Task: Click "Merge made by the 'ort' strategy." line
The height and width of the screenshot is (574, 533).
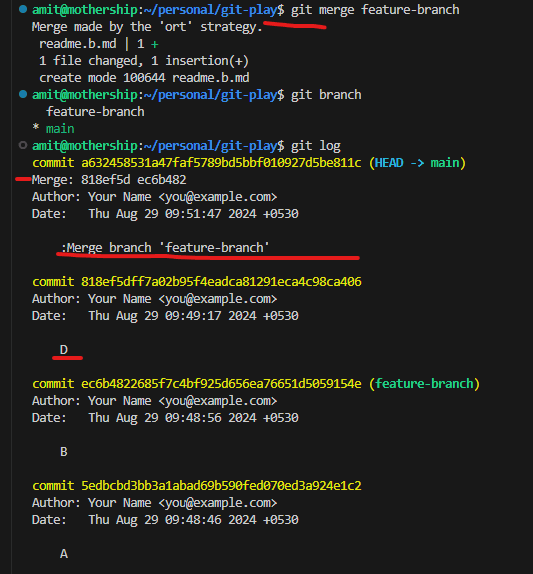Action: point(147,27)
